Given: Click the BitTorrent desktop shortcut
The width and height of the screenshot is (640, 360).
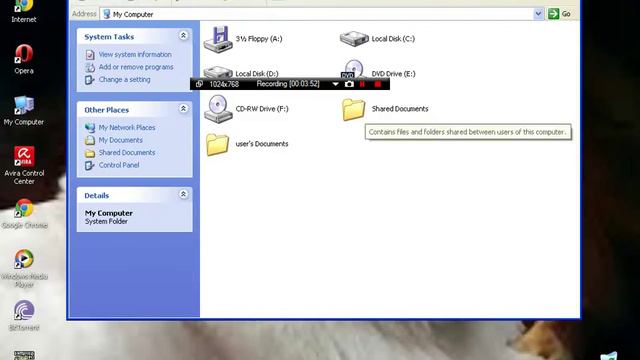Looking at the screenshot, I should click(x=24, y=316).
